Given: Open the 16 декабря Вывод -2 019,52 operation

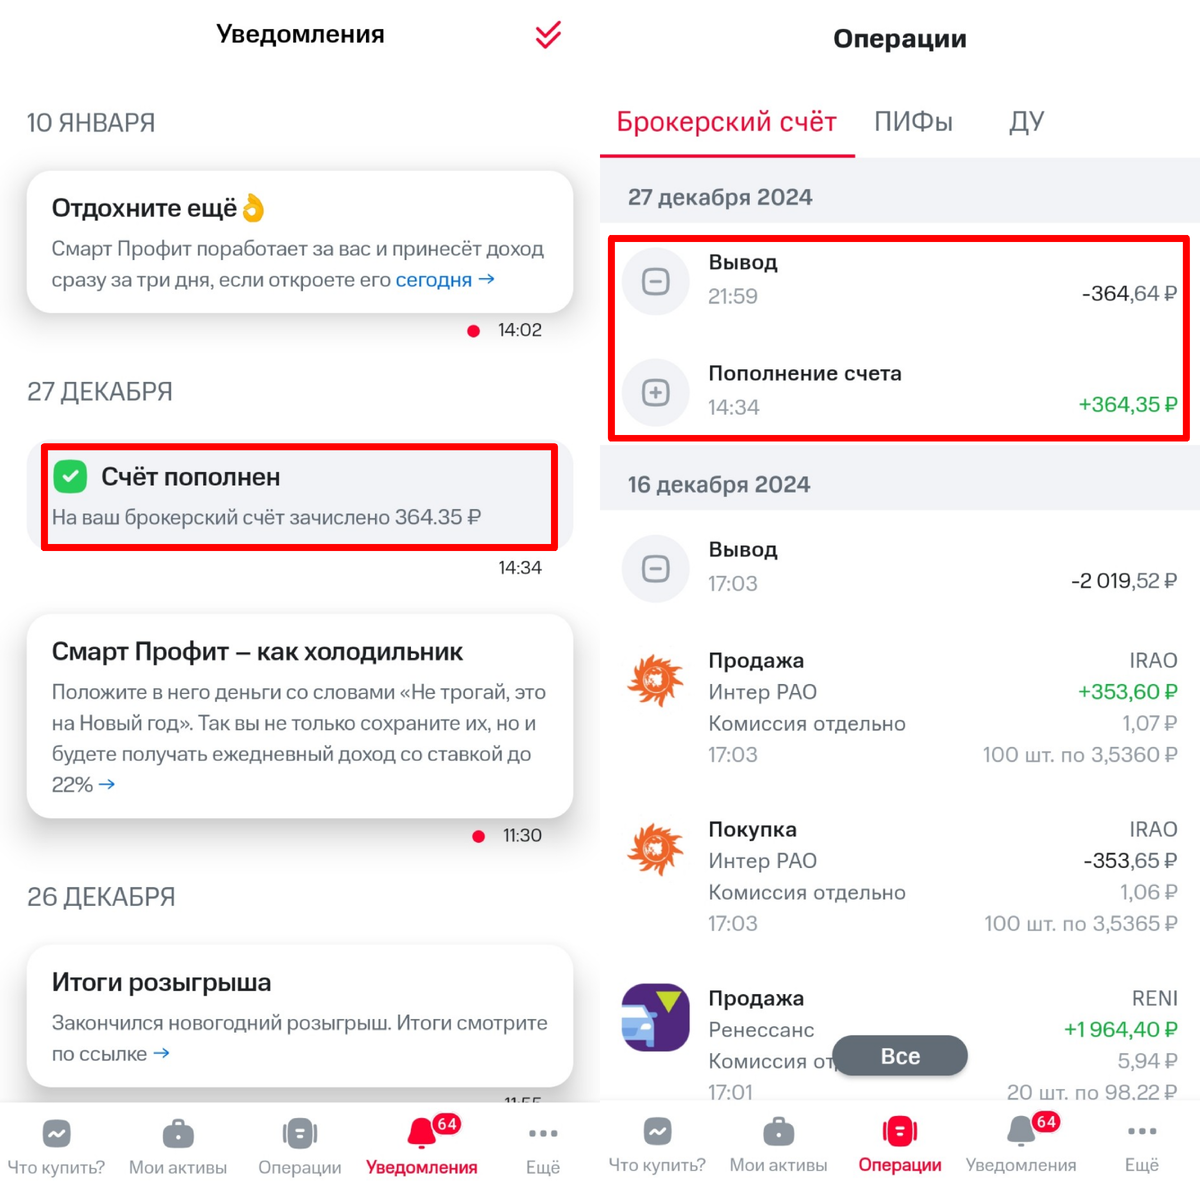Looking at the screenshot, I should tap(900, 566).
